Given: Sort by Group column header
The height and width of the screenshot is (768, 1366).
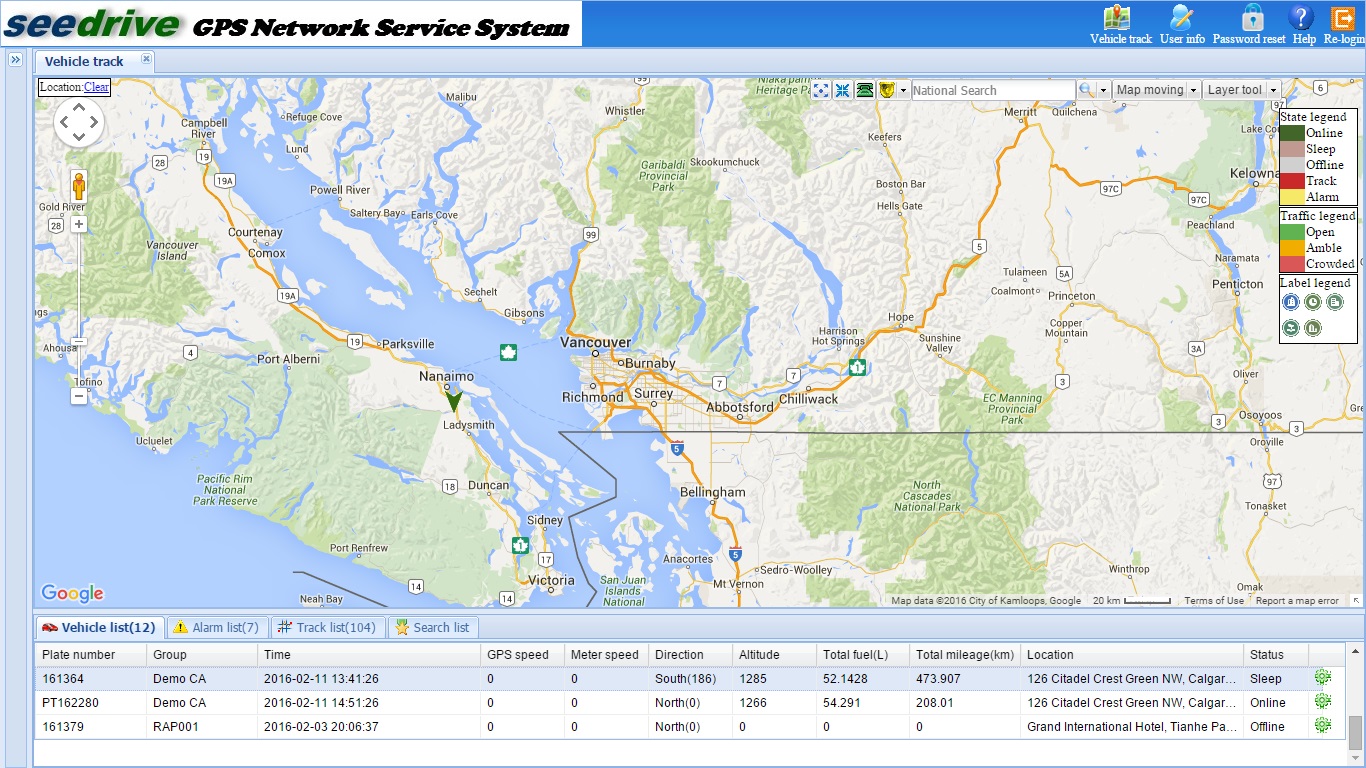Looking at the screenshot, I should pos(202,655).
